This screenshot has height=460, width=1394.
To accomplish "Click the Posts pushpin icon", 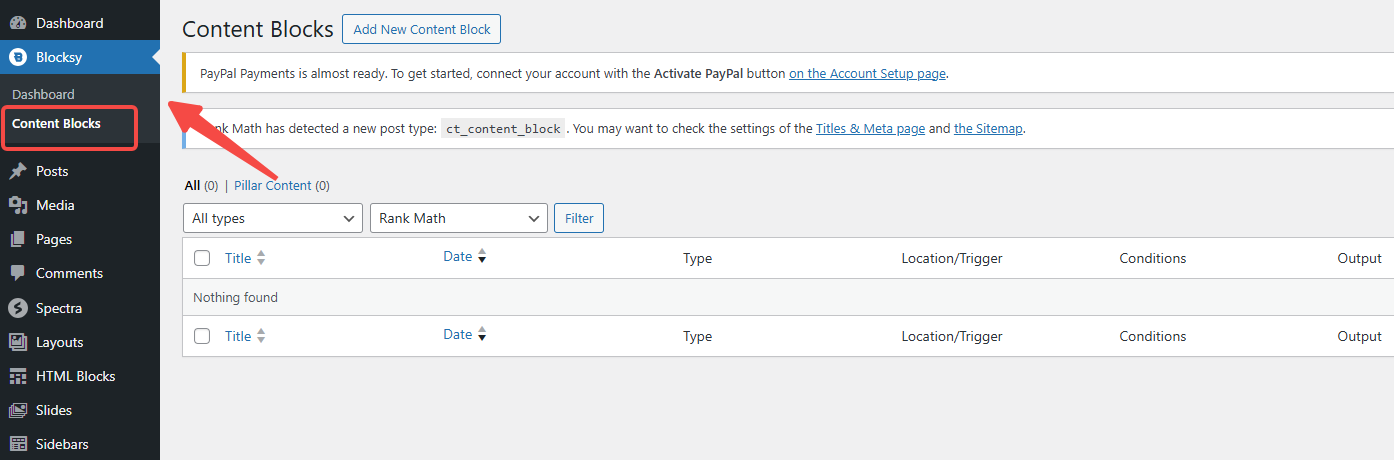I will click(x=18, y=172).
